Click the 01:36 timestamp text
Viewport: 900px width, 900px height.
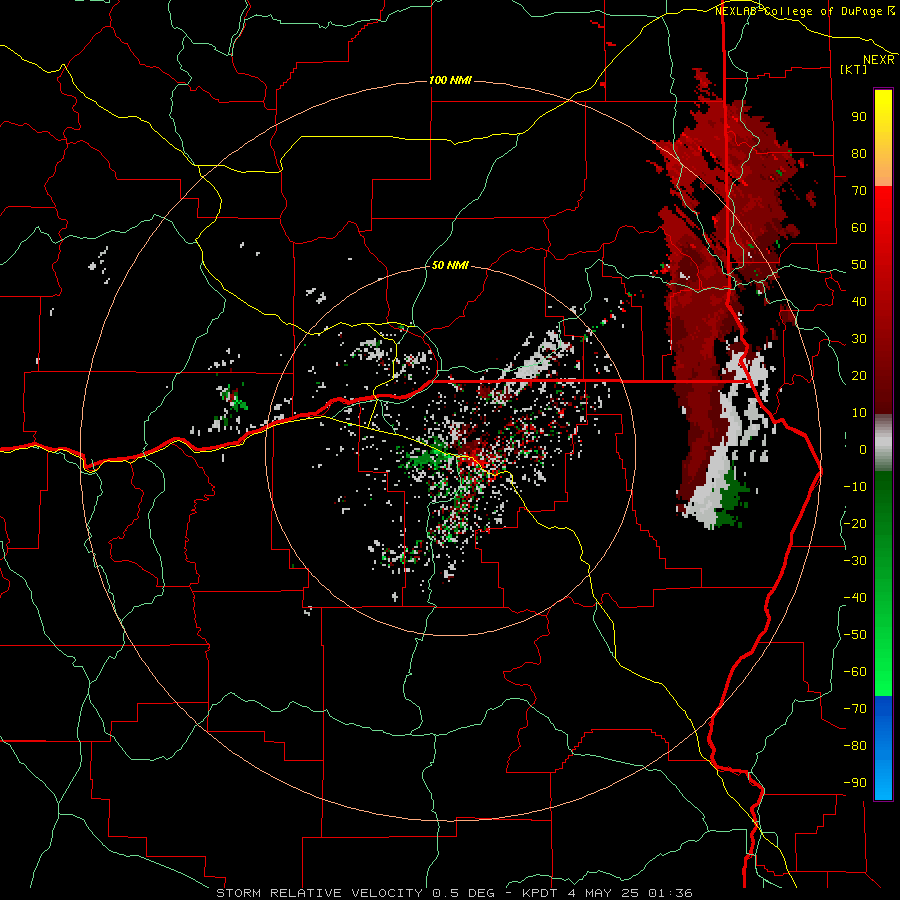click(670, 893)
